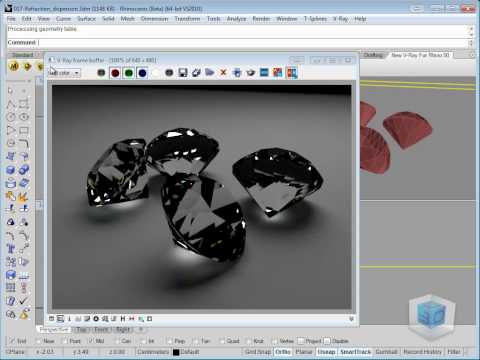Click the black H icon in frame buffer bottom bar
This screenshot has height=360, width=480.
pyautogui.click(x=123, y=319)
